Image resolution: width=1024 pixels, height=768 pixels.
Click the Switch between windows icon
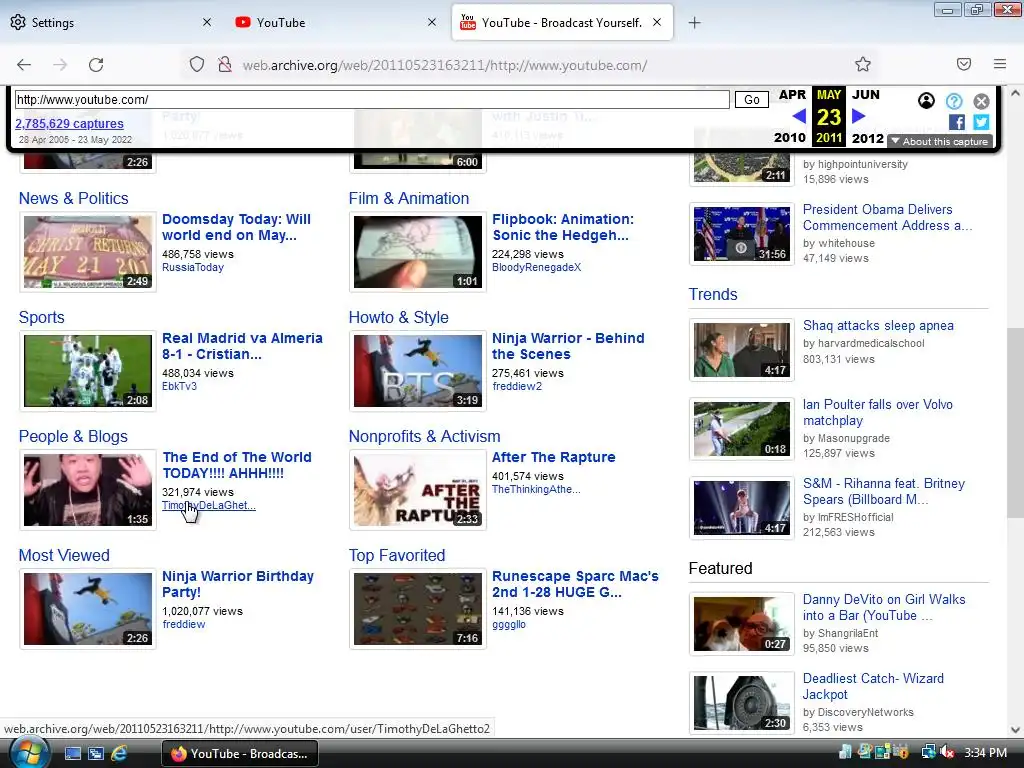click(96, 753)
